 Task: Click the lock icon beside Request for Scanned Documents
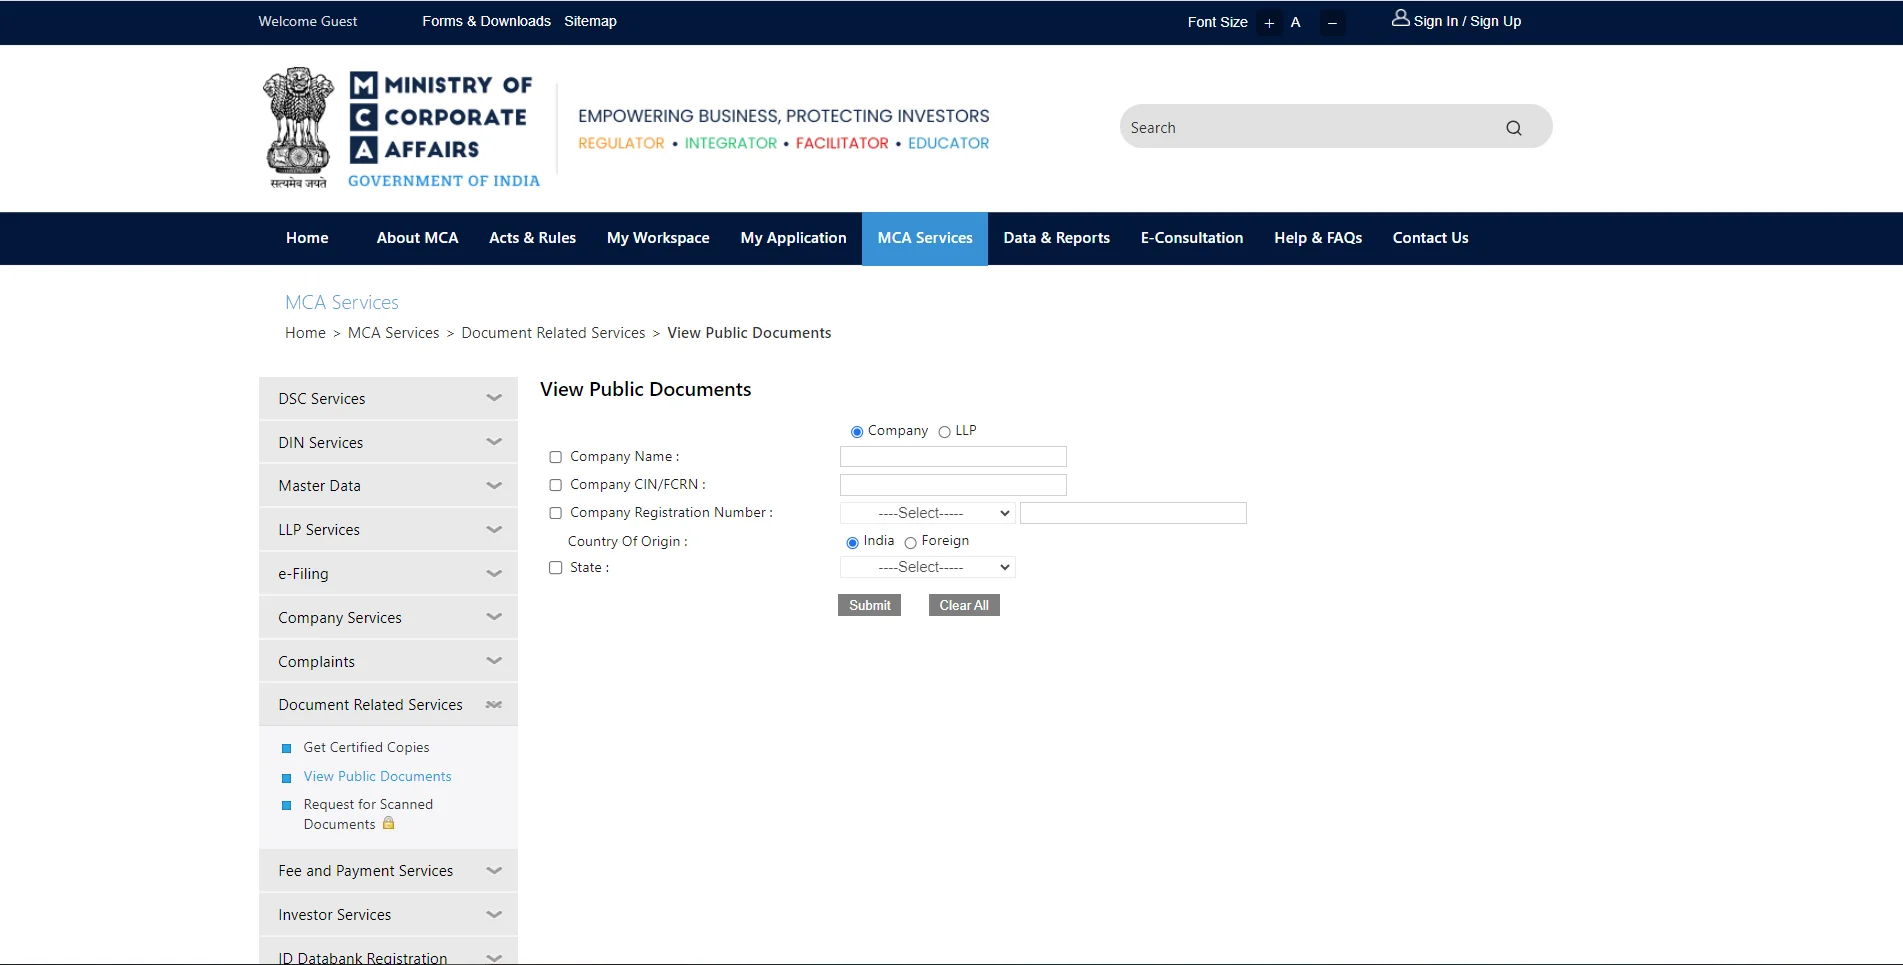(x=389, y=823)
